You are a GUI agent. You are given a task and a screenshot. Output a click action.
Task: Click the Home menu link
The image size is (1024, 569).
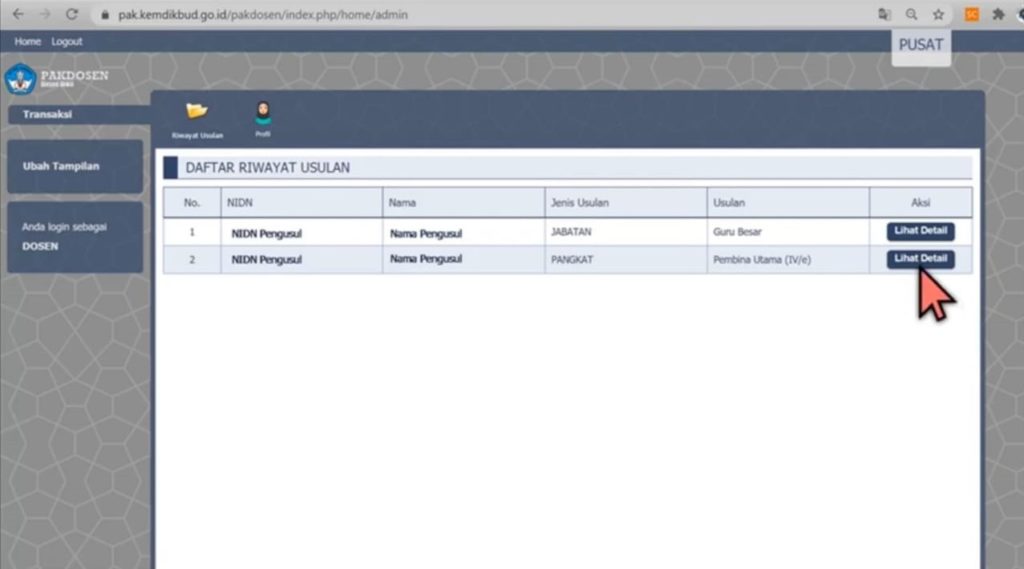click(x=27, y=41)
